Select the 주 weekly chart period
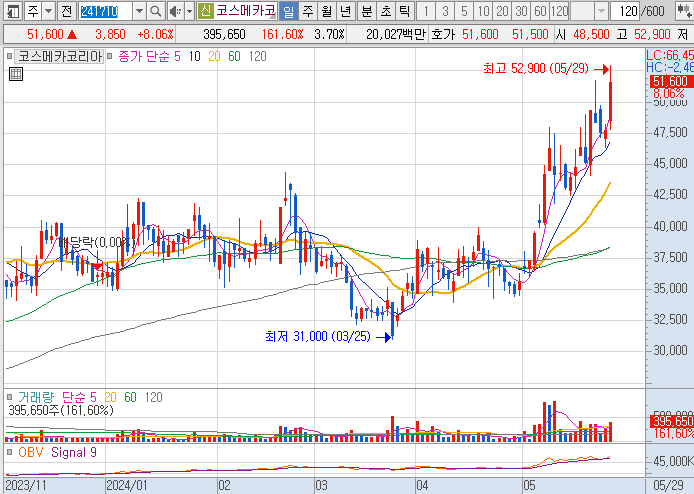This screenshot has height=494, width=694. pos(308,11)
